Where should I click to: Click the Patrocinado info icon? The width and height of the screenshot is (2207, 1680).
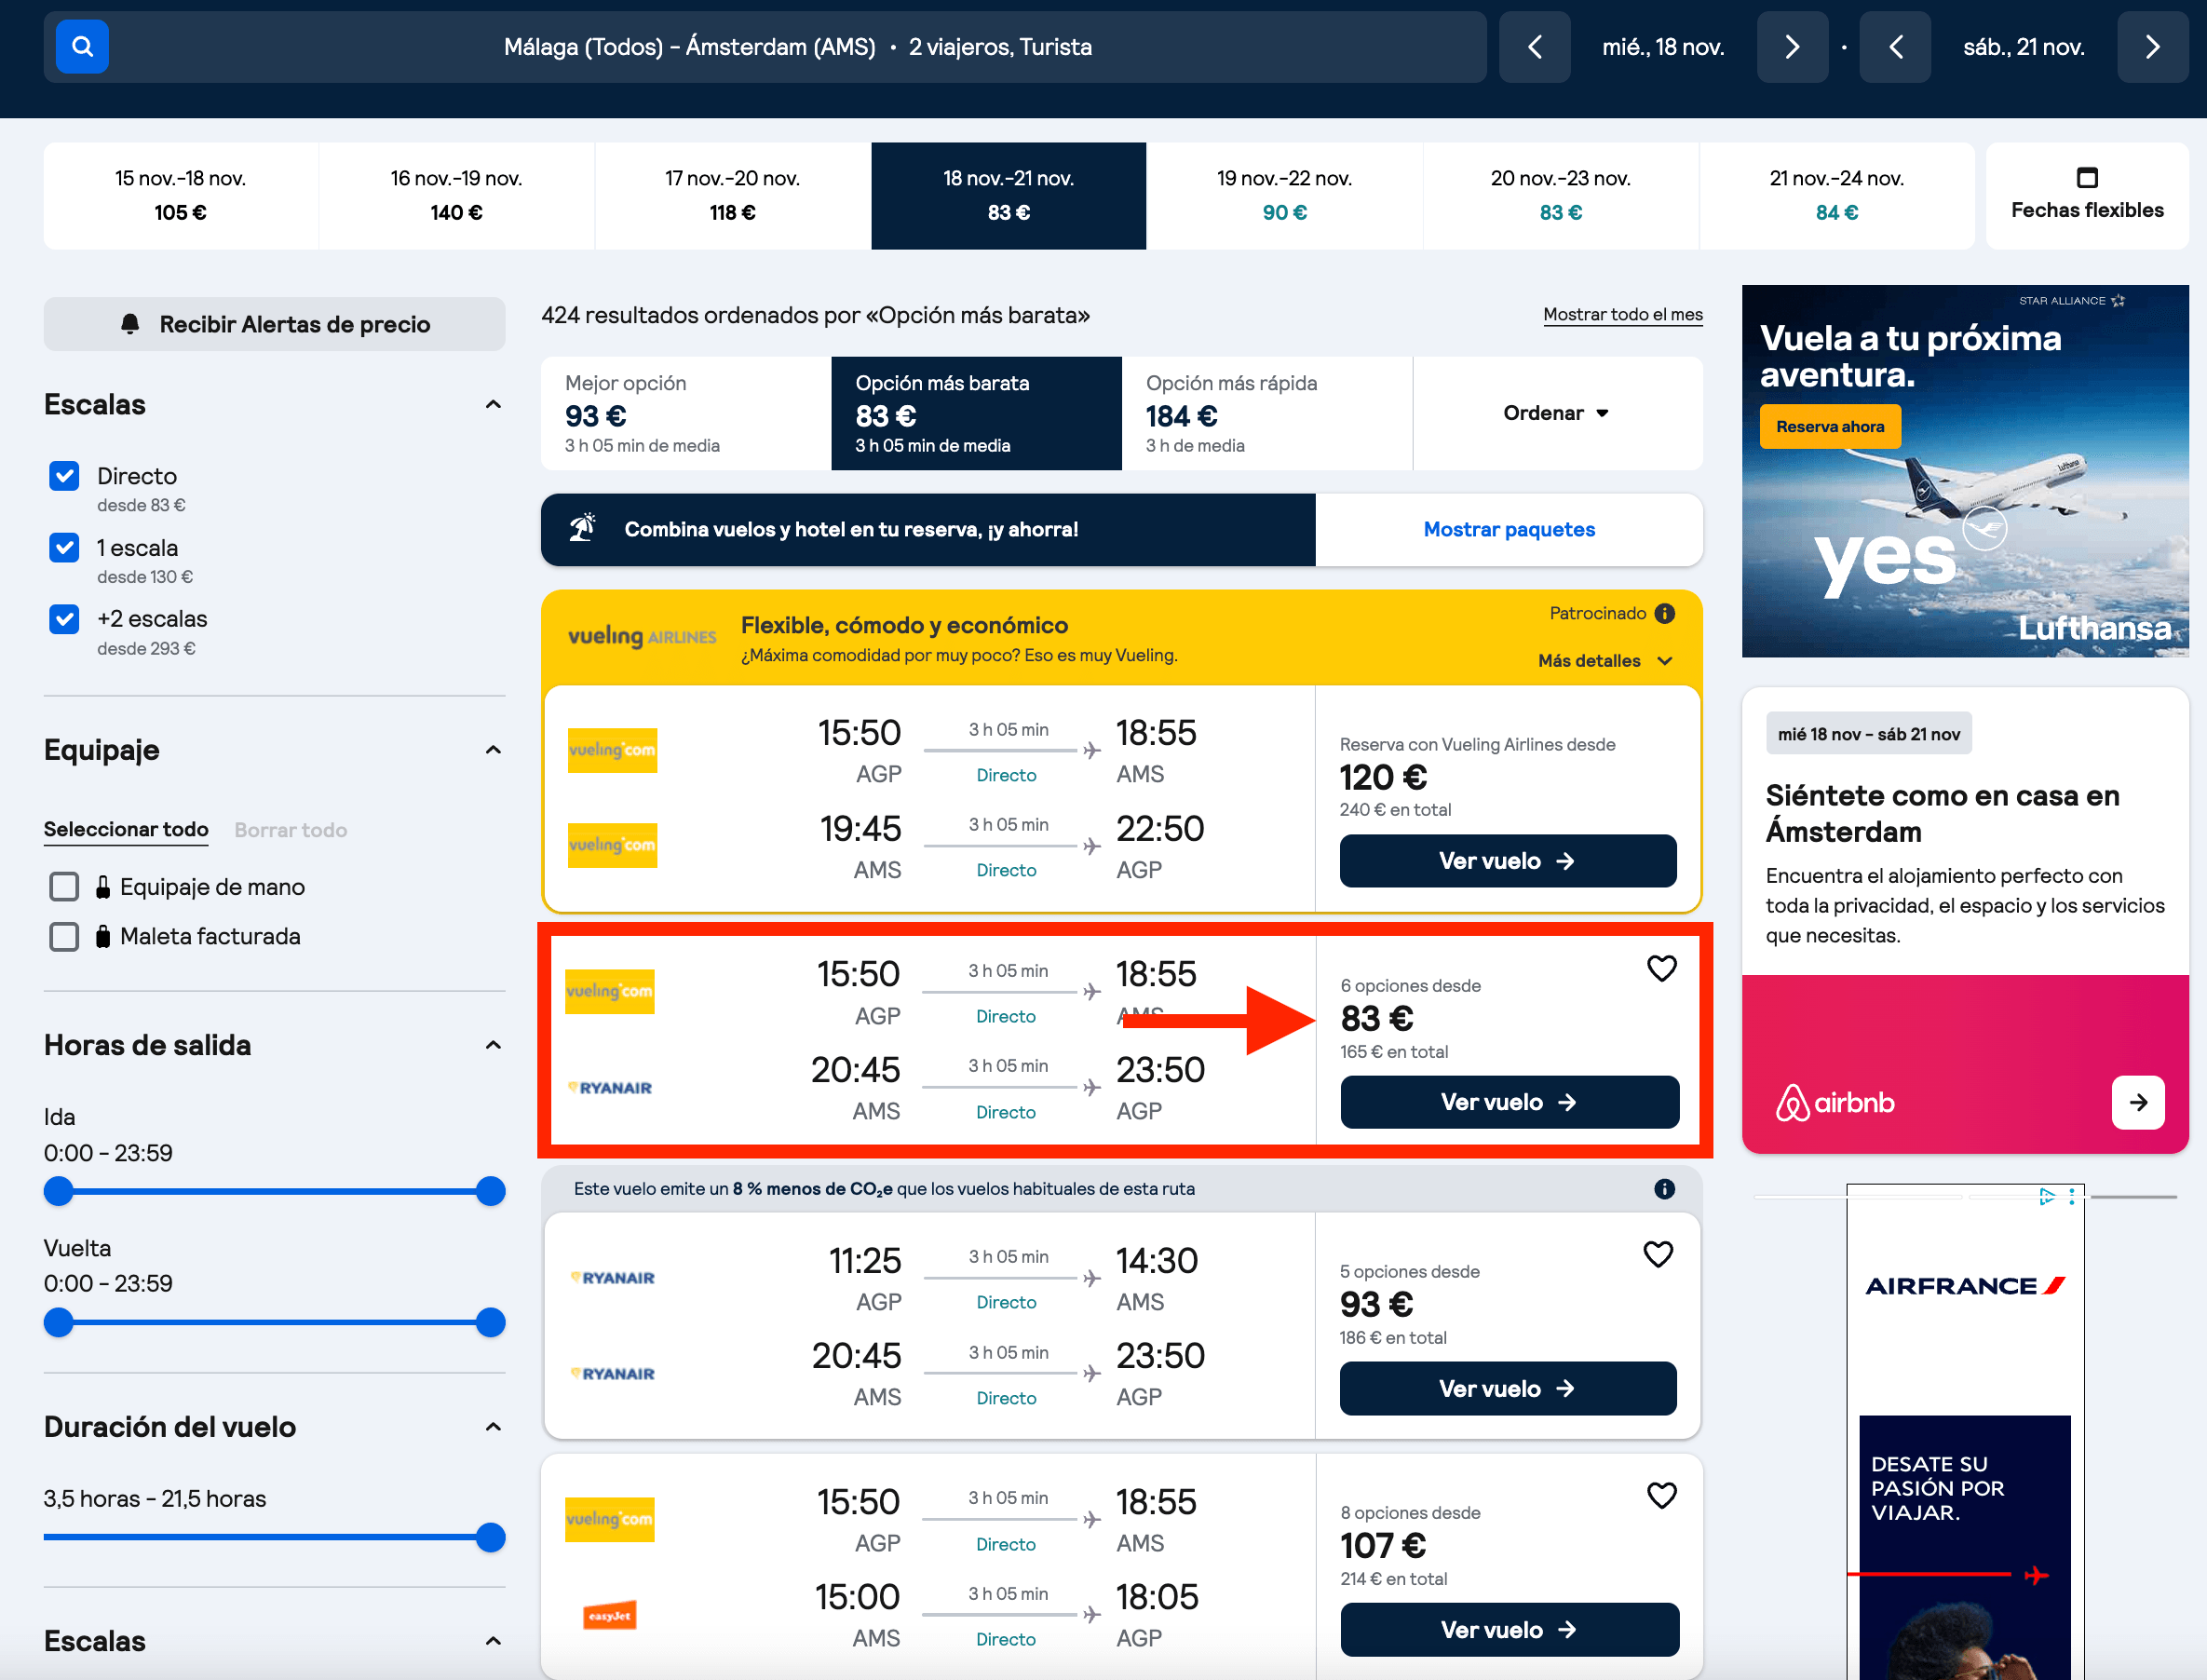[1664, 613]
